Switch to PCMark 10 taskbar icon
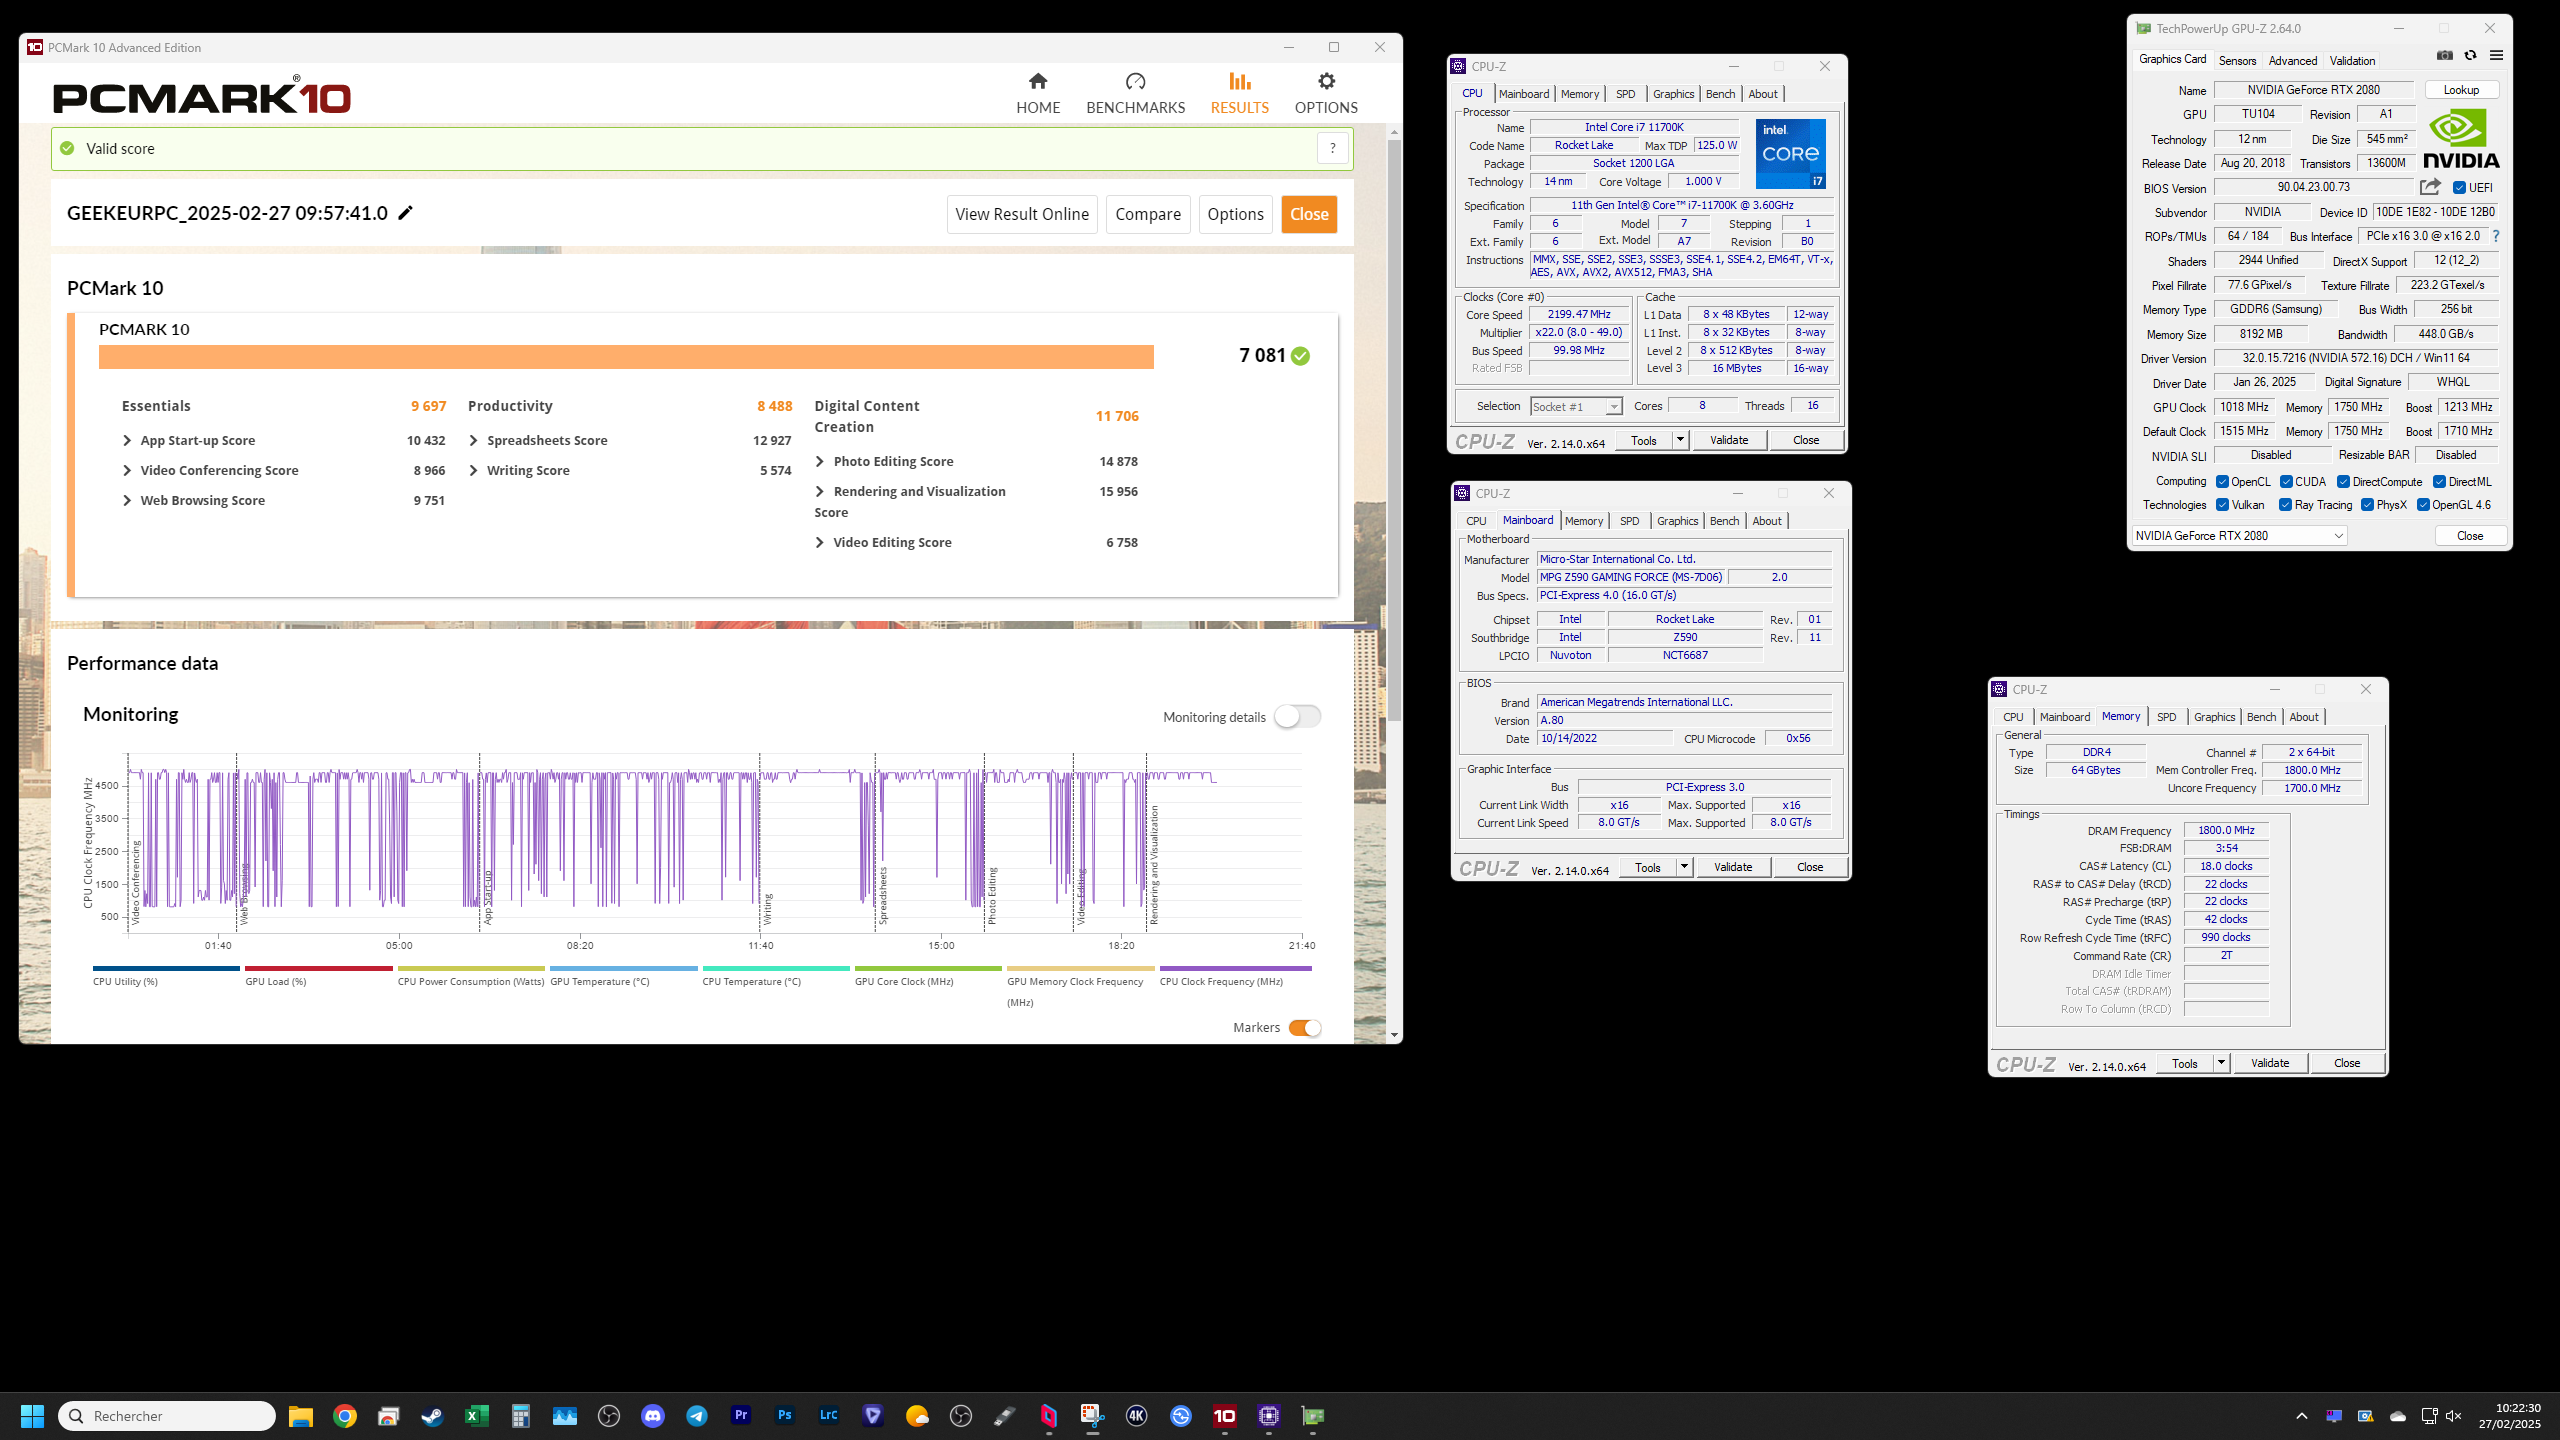The height and width of the screenshot is (1440, 2560). click(x=1225, y=1415)
